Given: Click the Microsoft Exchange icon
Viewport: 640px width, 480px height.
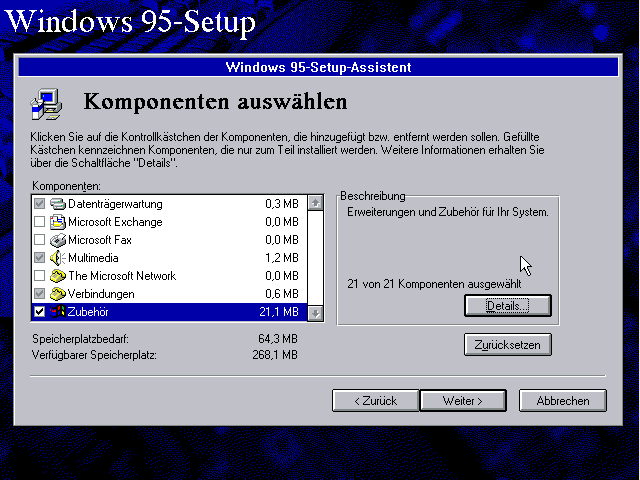Looking at the screenshot, I should (x=58, y=222).
